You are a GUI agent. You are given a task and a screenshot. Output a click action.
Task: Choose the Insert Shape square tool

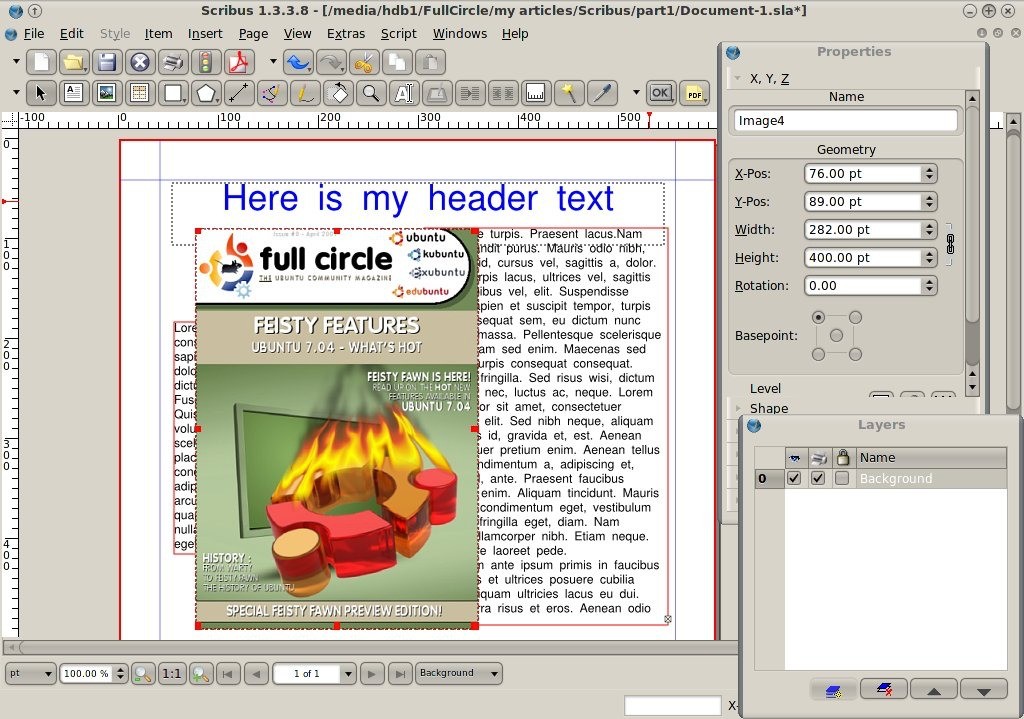click(x=173, y=93)
